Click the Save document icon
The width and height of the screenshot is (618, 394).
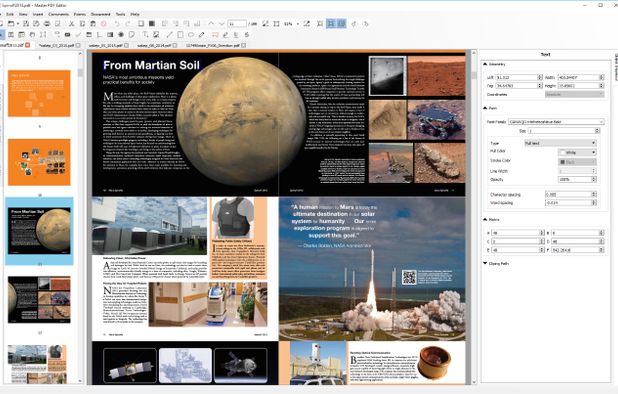tap(26, 24)
